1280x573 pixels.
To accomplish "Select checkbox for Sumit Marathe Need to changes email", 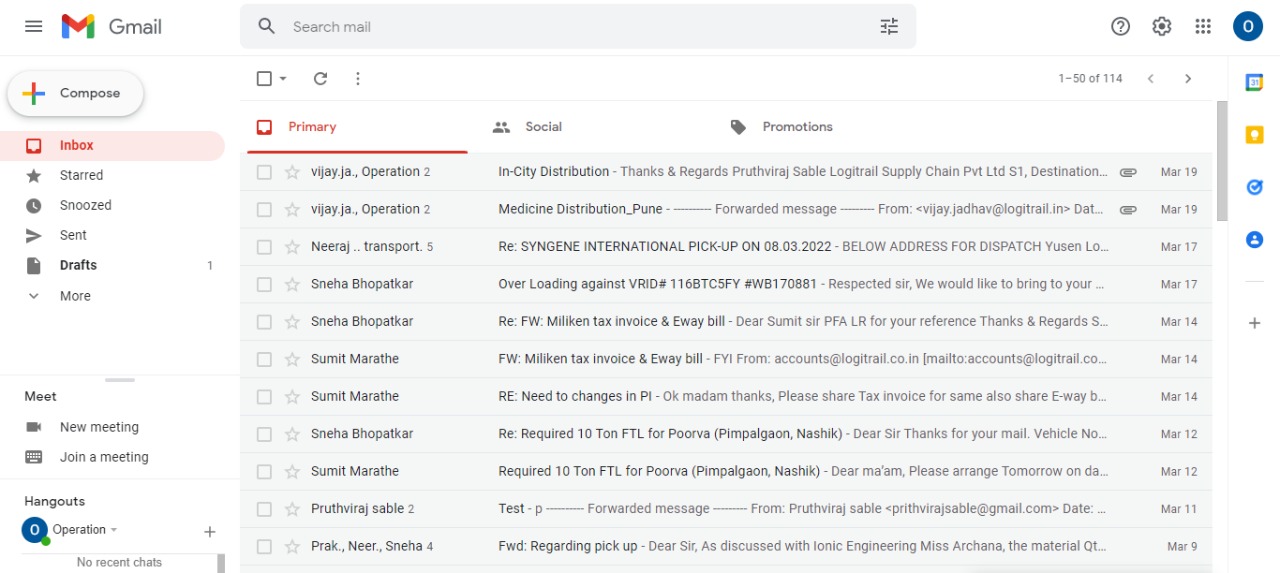I will pos(264,397).
